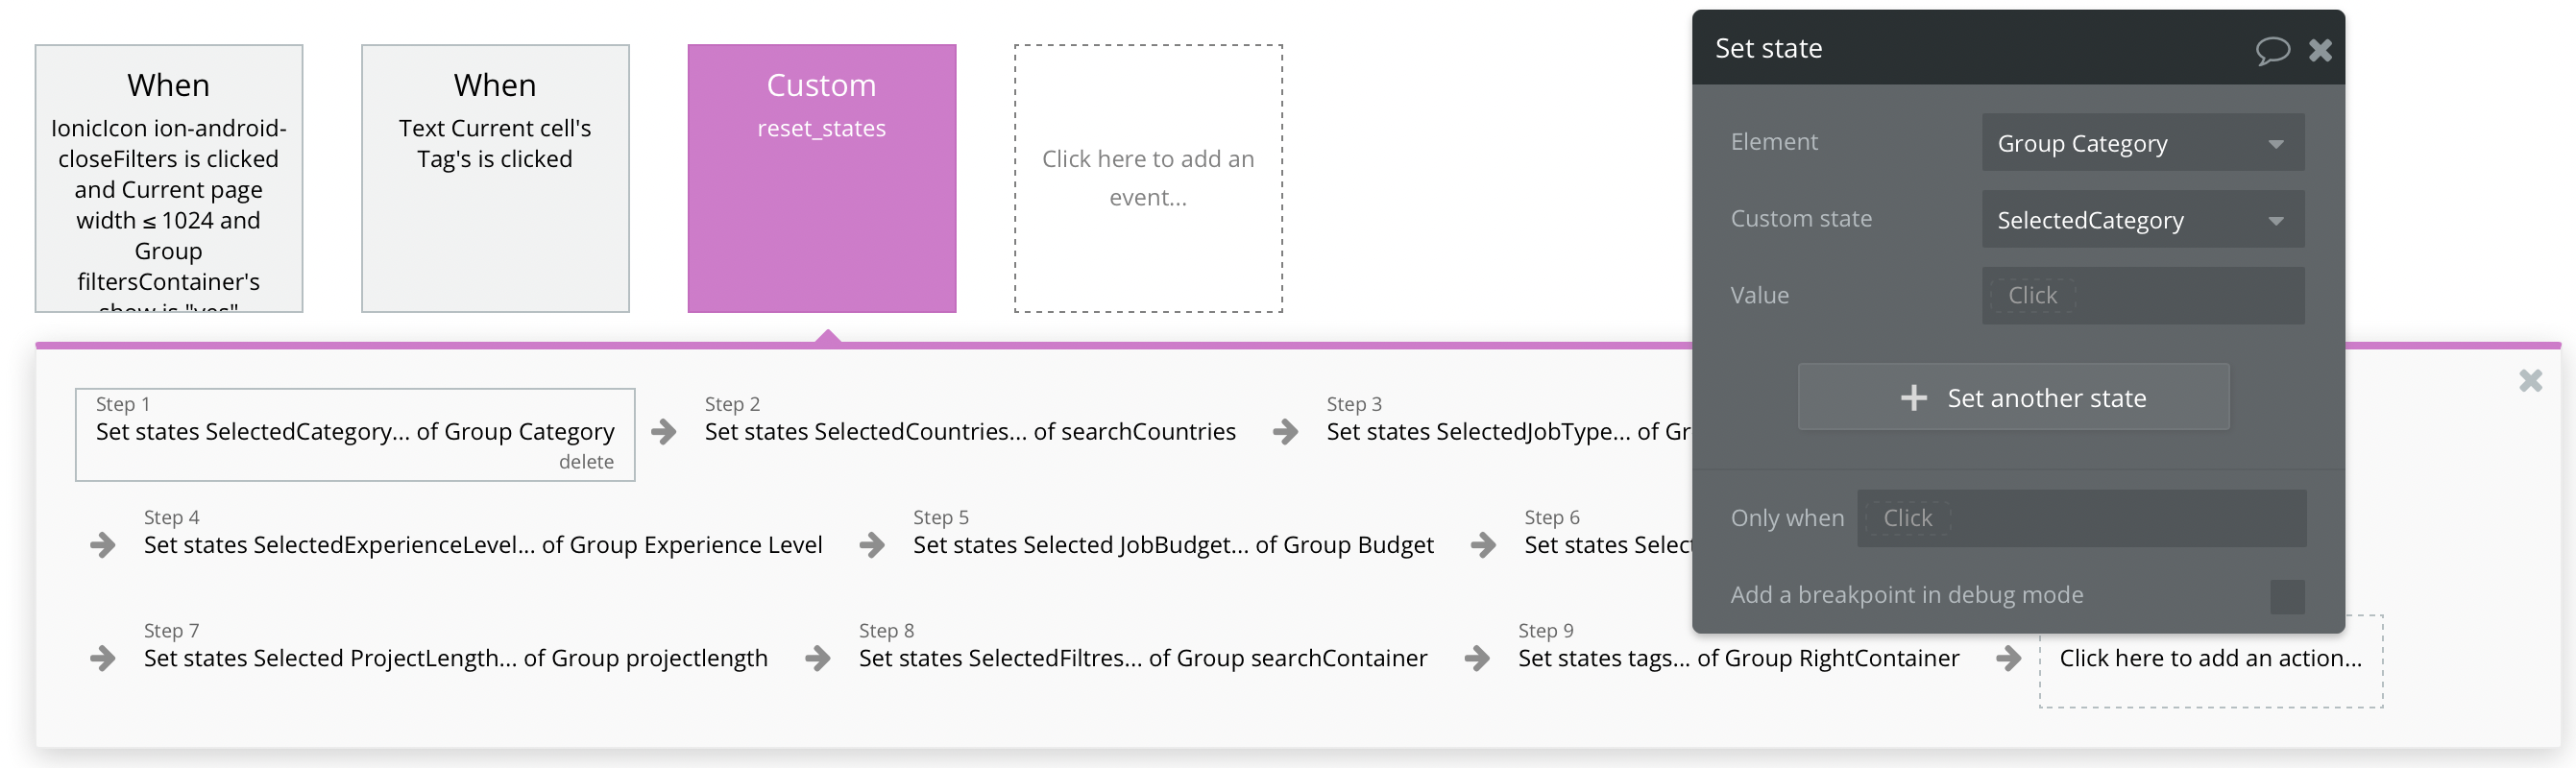Select the Custom reset_states event box
The image size is (2576, 768).
pyautogui.click(x=821, y=178)
